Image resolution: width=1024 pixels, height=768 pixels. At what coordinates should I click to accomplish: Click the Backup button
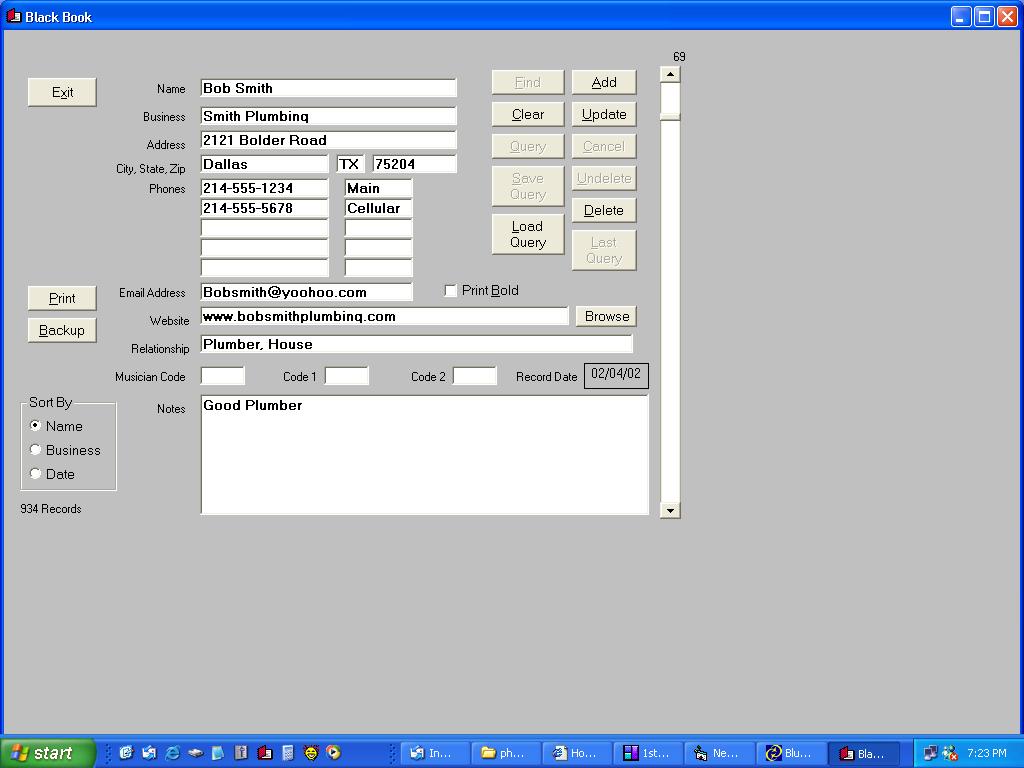pos(62,330)
